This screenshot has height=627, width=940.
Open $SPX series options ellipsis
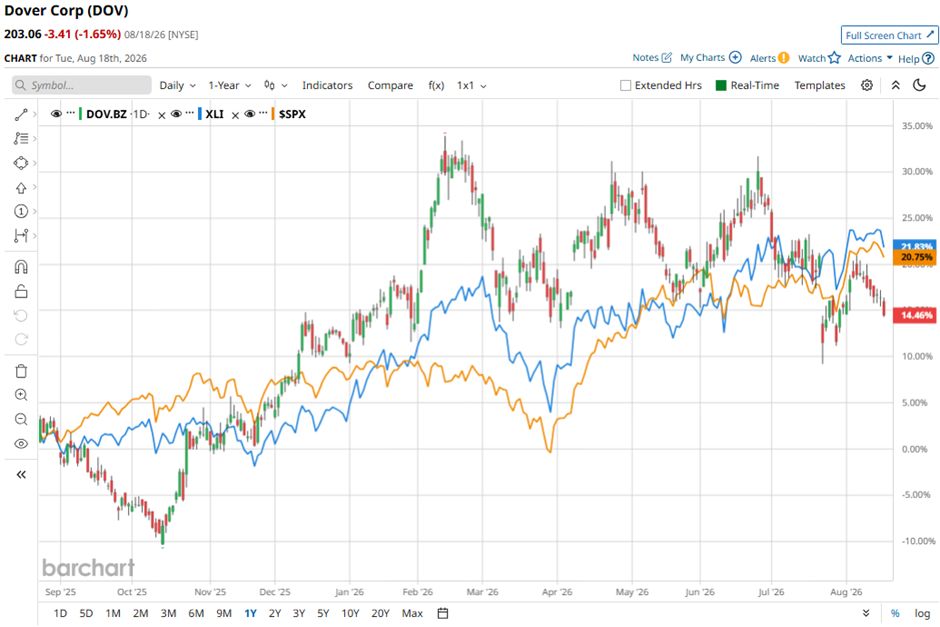click(x=263, y=113)
